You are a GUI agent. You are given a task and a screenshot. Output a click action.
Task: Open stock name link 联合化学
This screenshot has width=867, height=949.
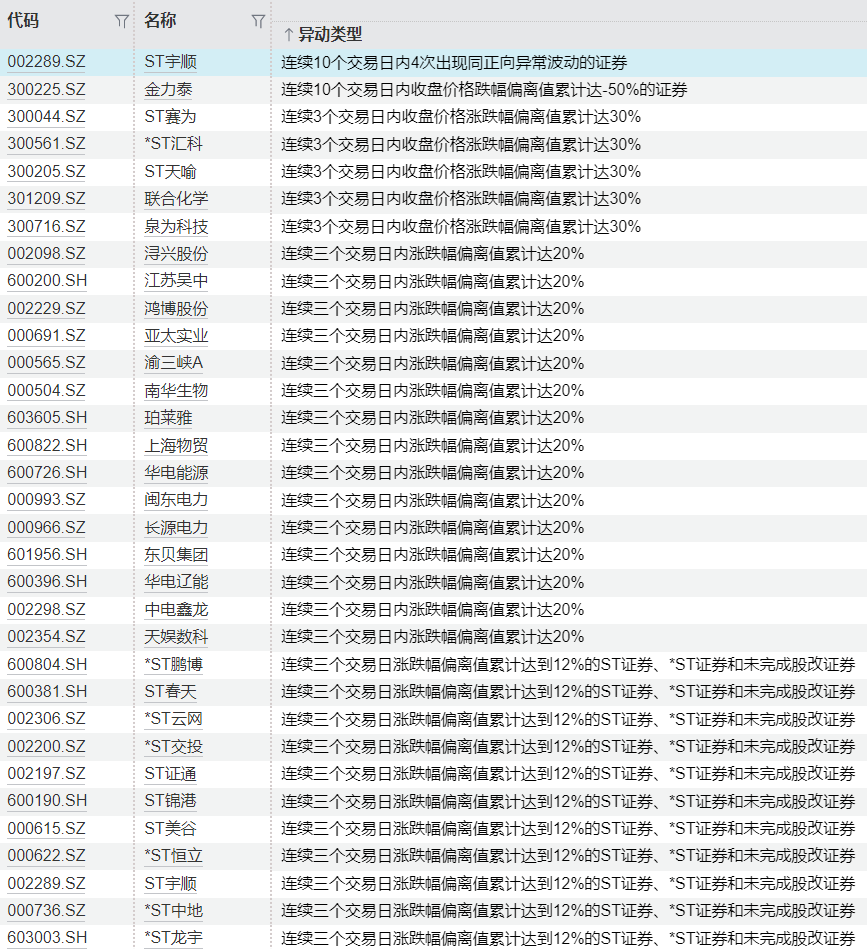176,199
